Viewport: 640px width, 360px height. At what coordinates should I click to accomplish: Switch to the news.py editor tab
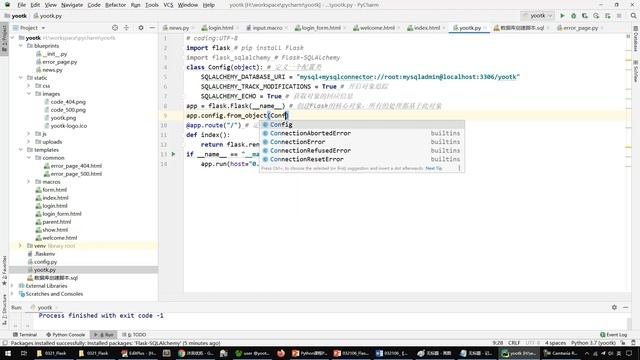178,28
